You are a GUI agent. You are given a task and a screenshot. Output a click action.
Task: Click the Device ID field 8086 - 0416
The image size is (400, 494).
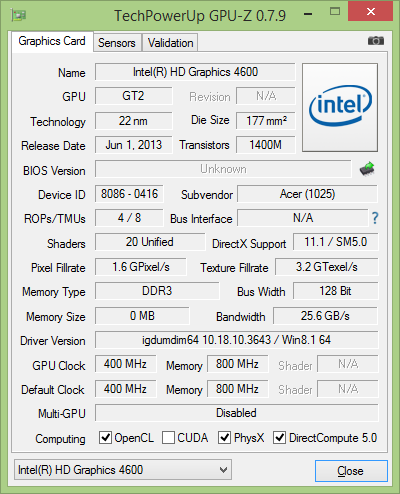tap(129, 194)
